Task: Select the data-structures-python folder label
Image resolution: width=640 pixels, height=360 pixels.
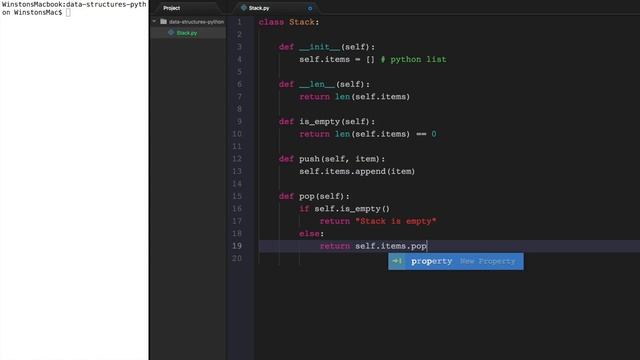Action: pyautogui.click(x=196, y=22)
